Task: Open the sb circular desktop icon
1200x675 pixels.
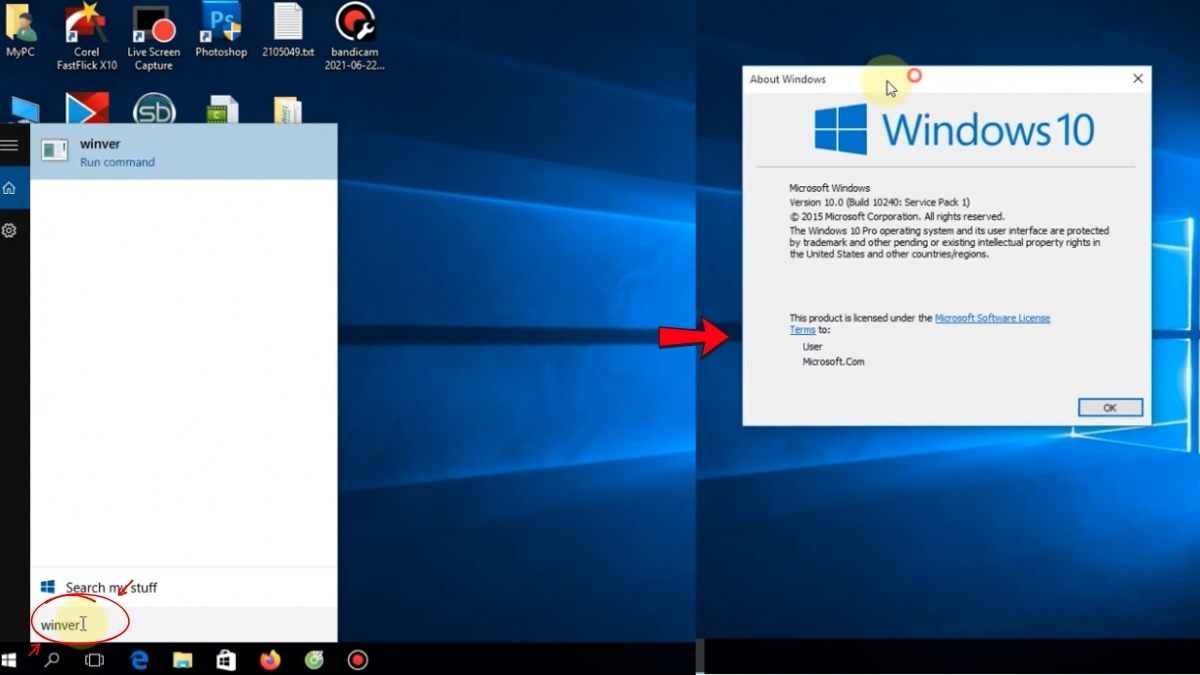Action: (154, 110)
